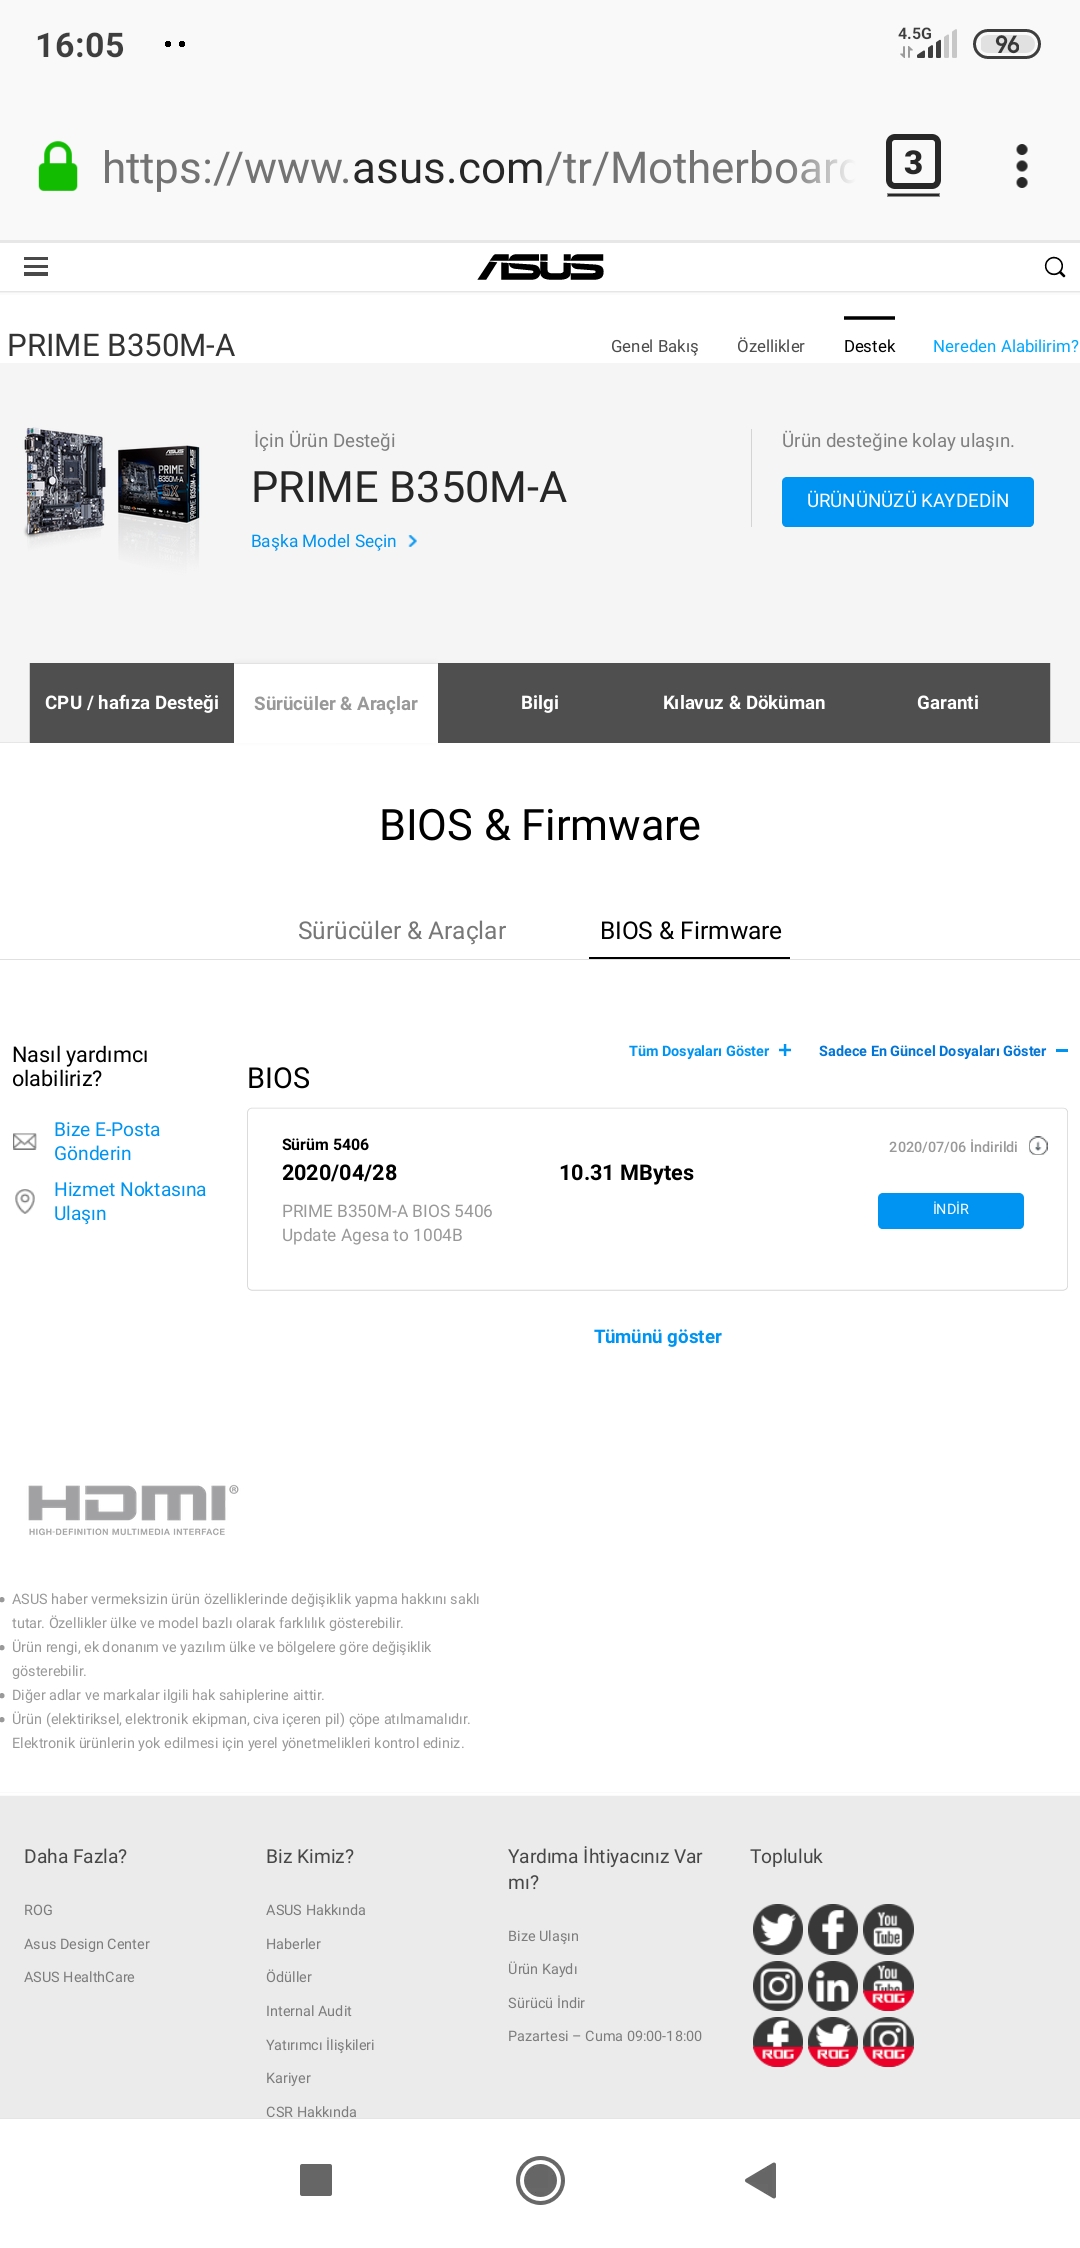The height and width of the screenshot is (2248, 1080).
Task: Select the Kılavuz & Döküman tab
Action: coord(743,703)
